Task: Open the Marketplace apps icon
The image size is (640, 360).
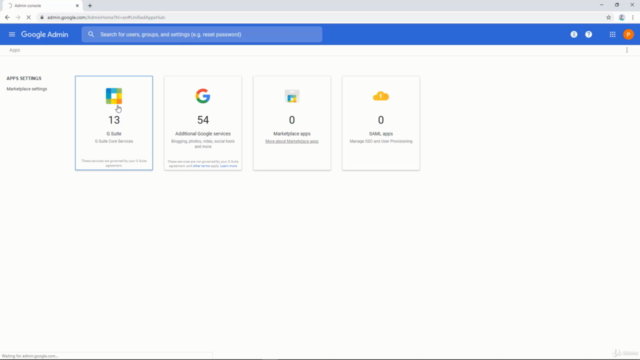Action: [292, 96]
